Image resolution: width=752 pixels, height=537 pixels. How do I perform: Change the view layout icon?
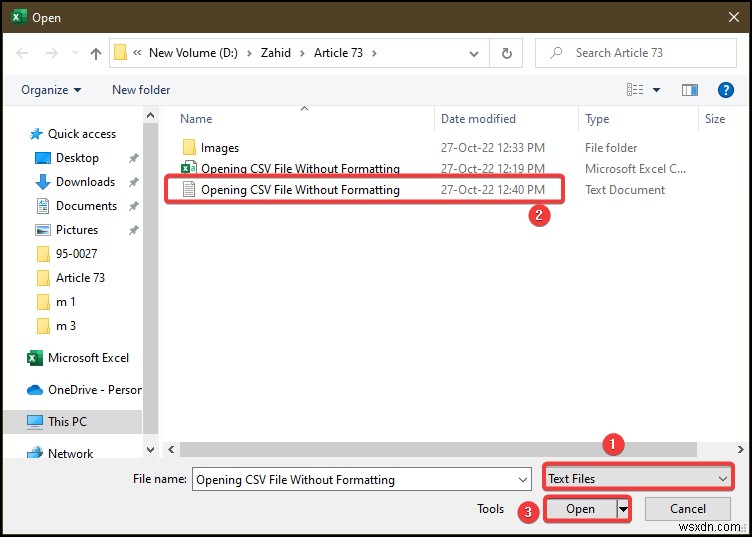tap(635, 90)
